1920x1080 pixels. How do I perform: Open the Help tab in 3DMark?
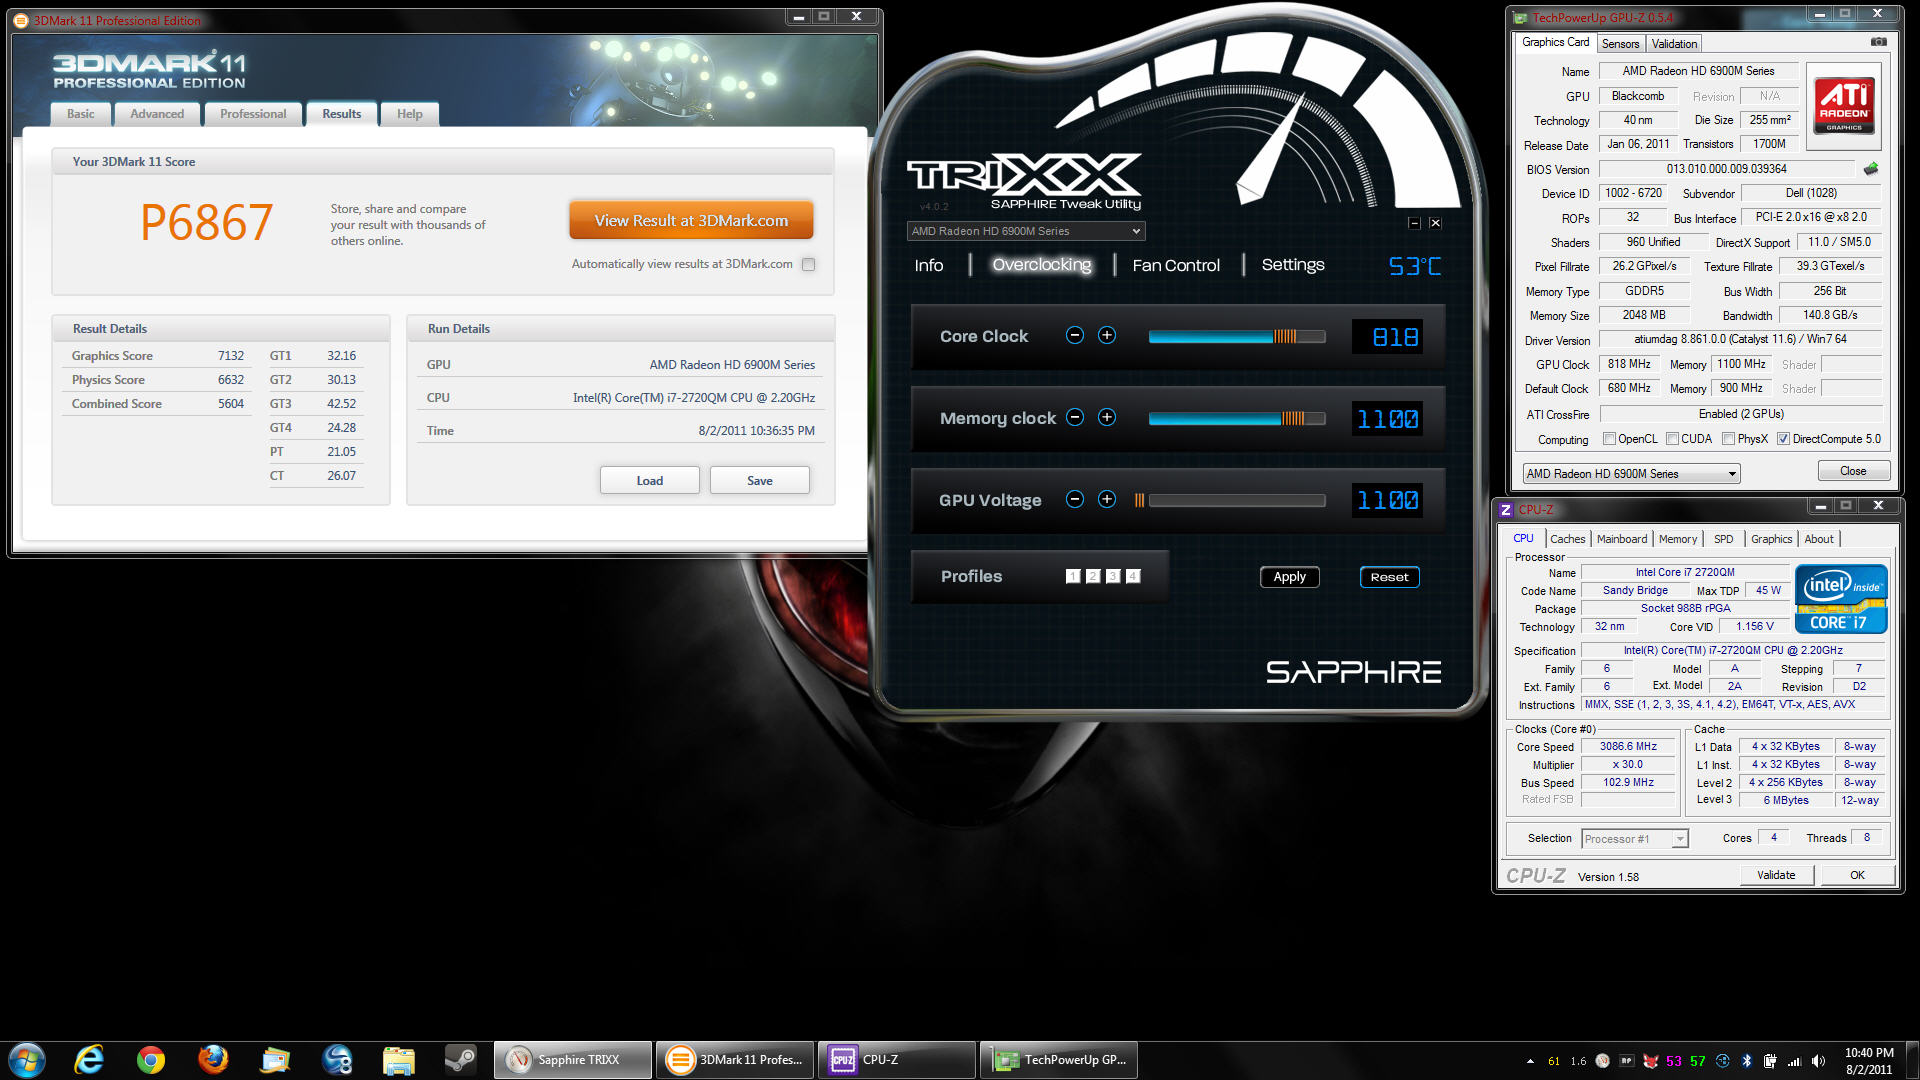410,114
